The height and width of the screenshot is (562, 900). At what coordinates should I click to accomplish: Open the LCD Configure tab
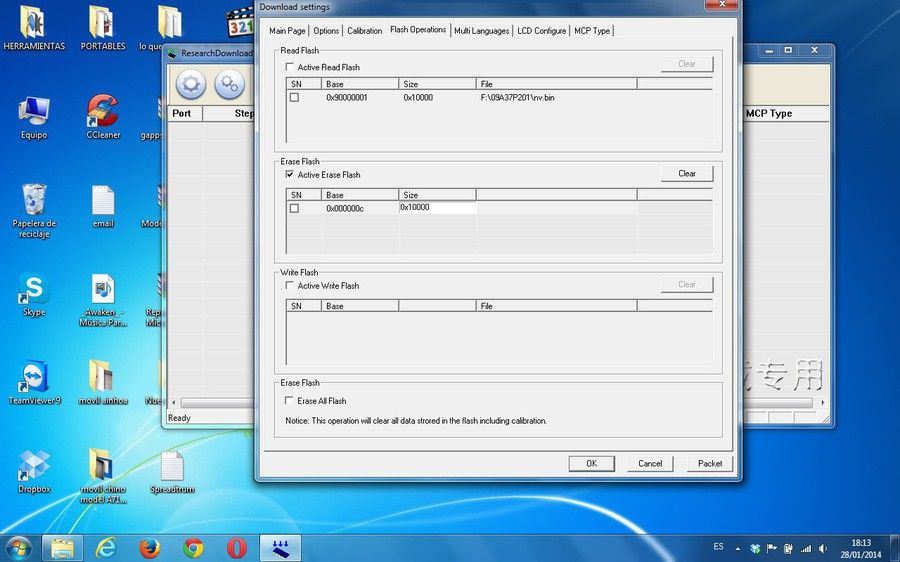[x=541, y=31]
